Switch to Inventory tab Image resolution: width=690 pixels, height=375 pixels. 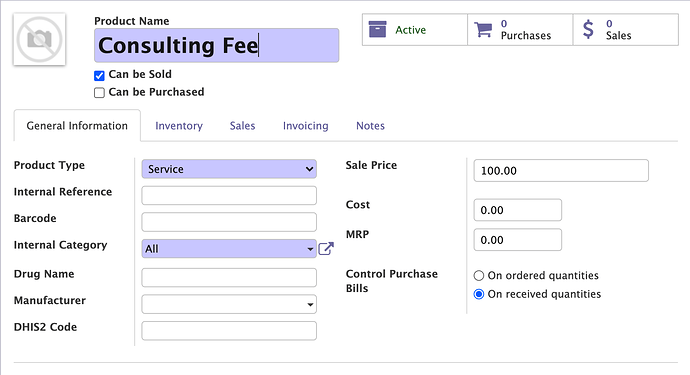coord(179,126)
